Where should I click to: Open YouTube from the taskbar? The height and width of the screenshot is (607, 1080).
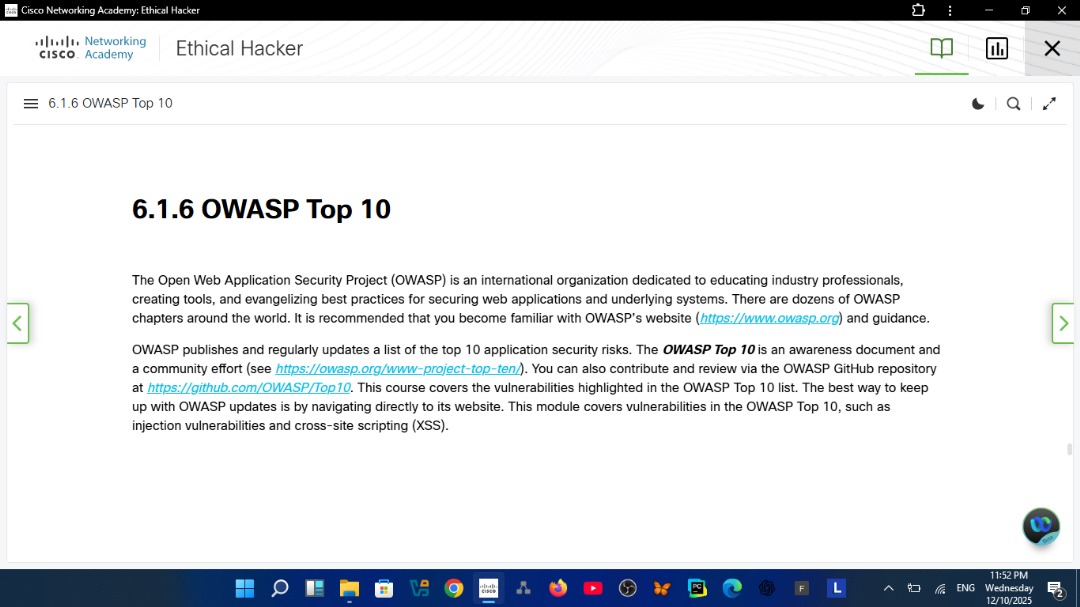point(592,588)
